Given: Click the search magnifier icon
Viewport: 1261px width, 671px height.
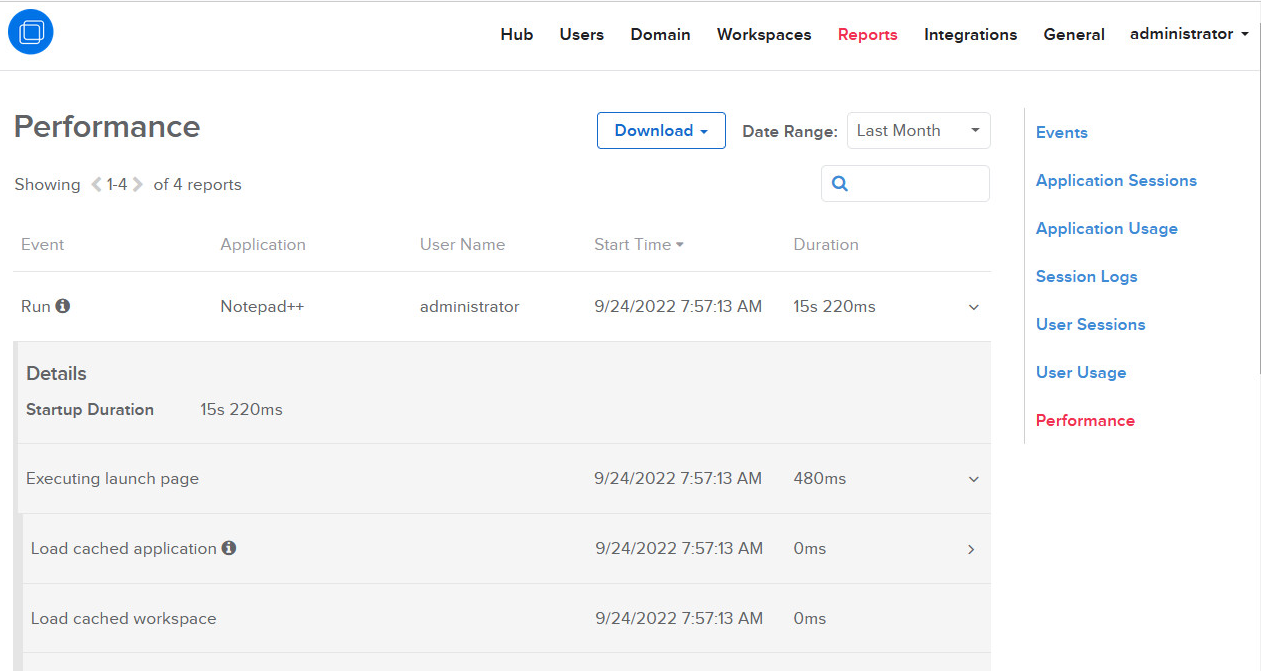Looking at the screenshot, I should pos(840,184).
